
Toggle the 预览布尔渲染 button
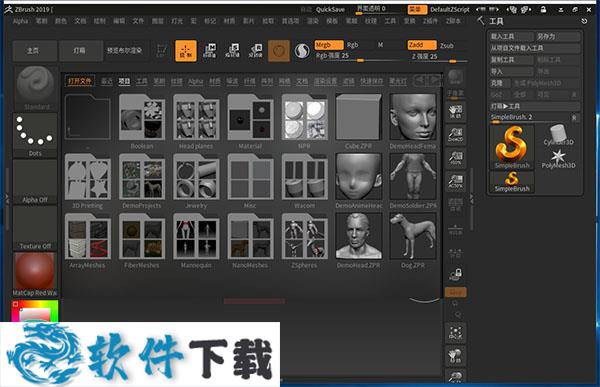click(124, 50)
